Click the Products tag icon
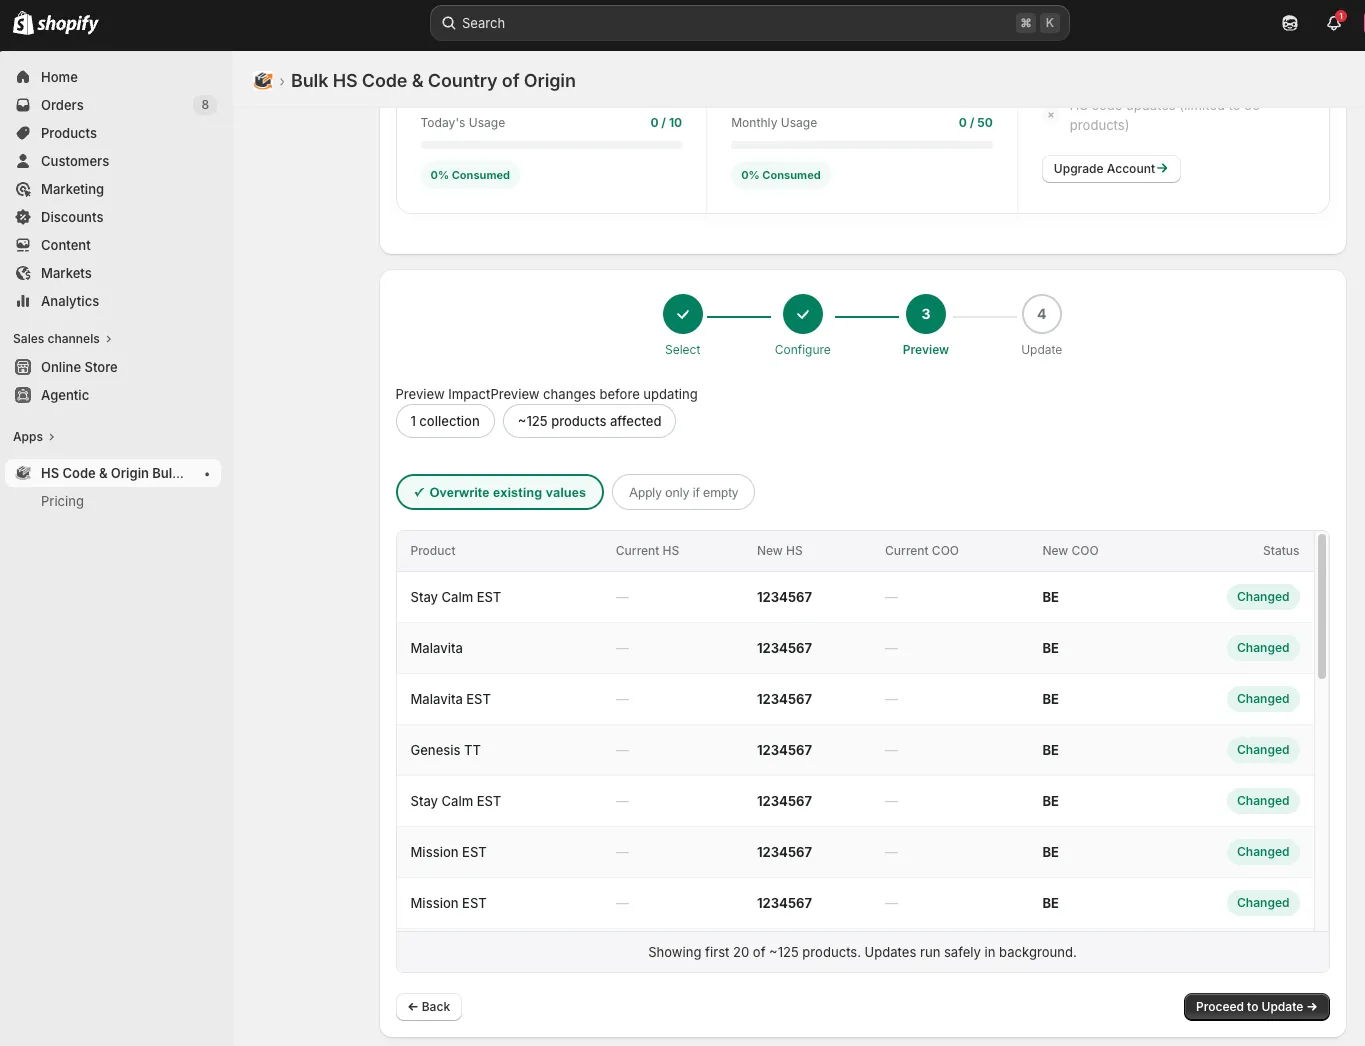Image resolution: width=1365 pixels, height=1046 pixels. 23,133
